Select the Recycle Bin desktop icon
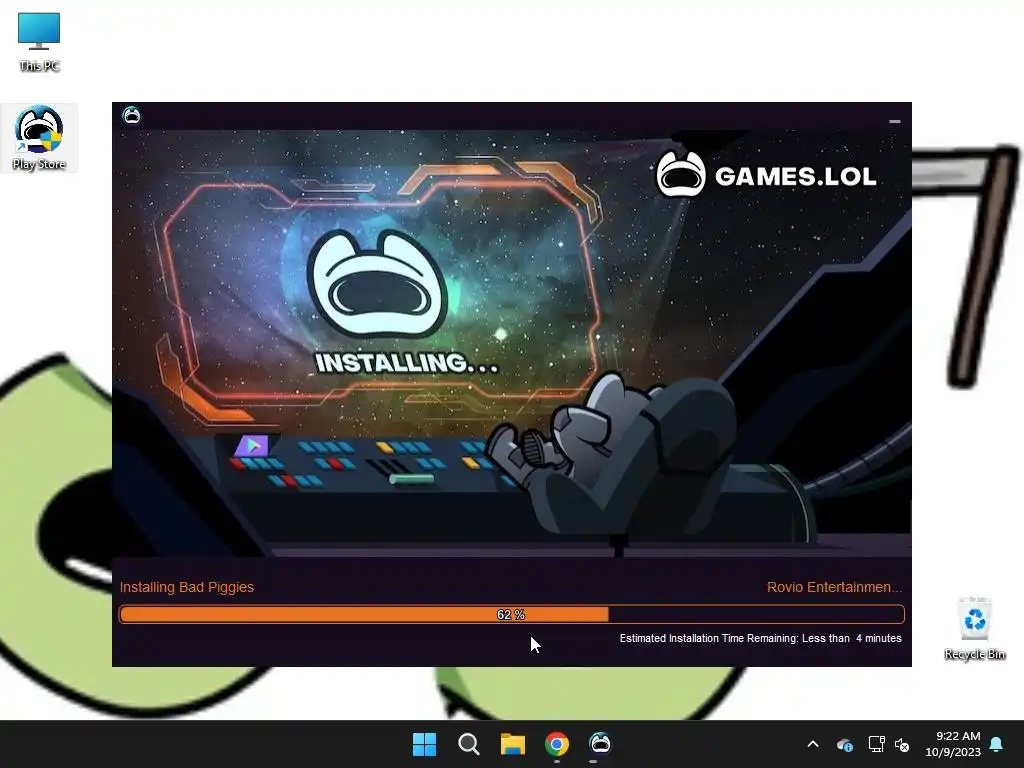 coord(974,628)
